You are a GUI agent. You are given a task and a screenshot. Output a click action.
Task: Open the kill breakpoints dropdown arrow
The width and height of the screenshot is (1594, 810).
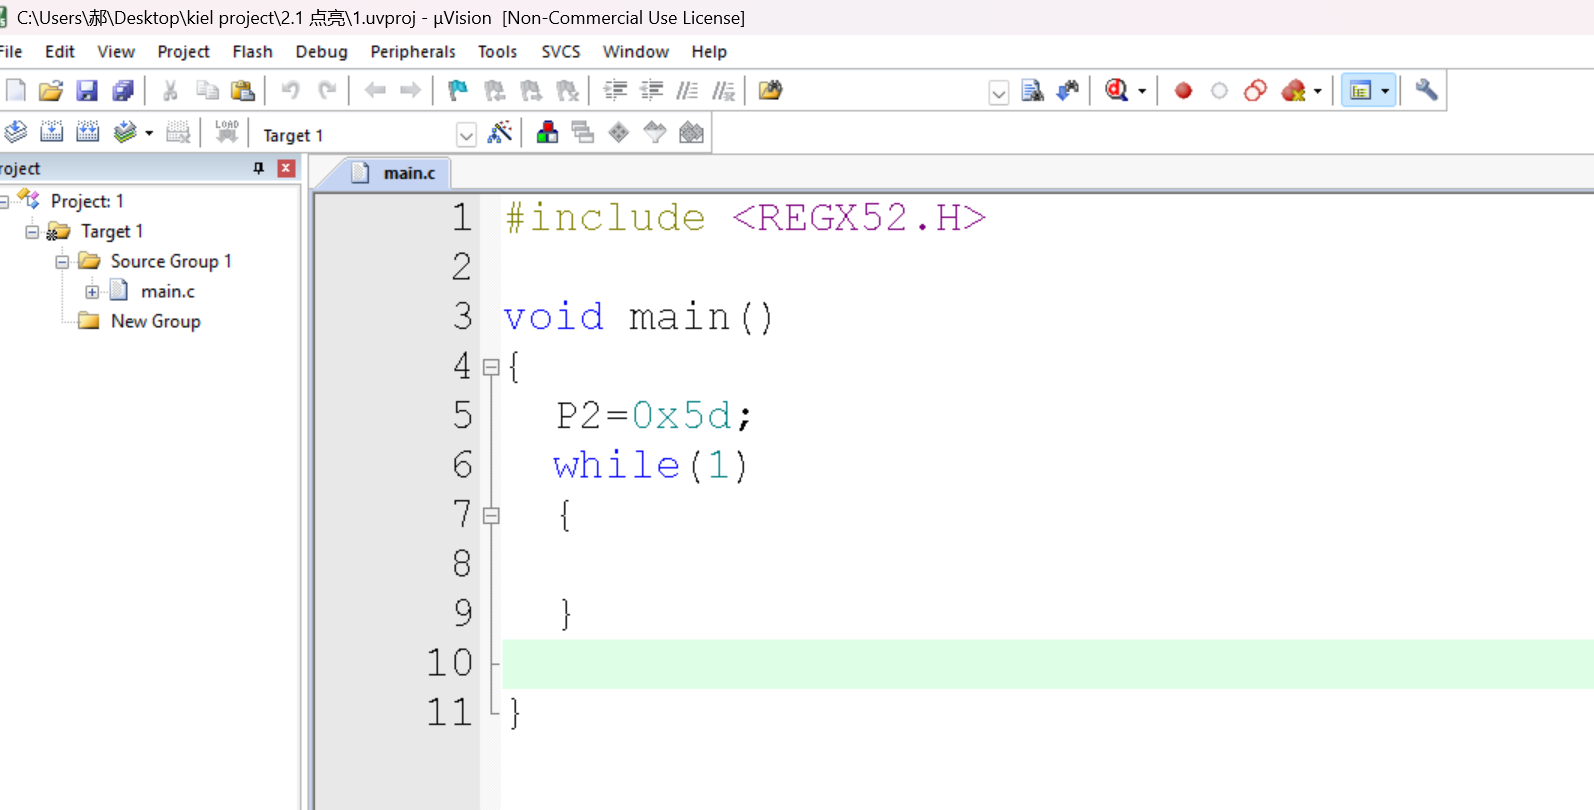click(x=1318, y=91)
